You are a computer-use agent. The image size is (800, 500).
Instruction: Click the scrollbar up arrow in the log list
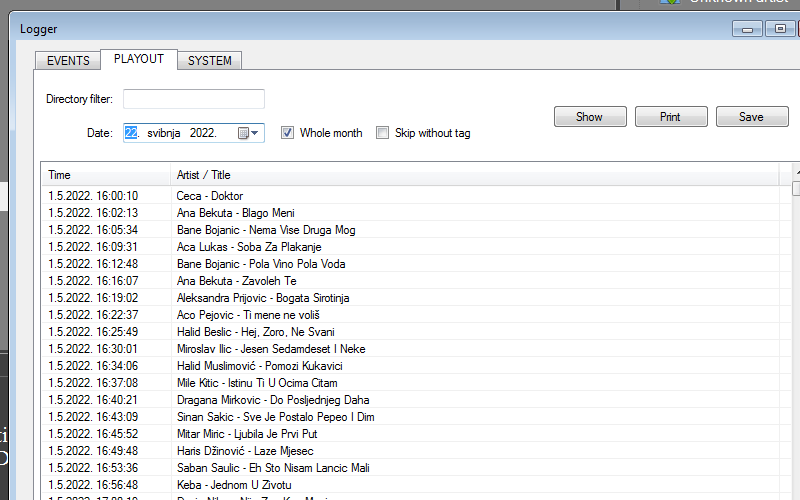(x=796, y=171)
